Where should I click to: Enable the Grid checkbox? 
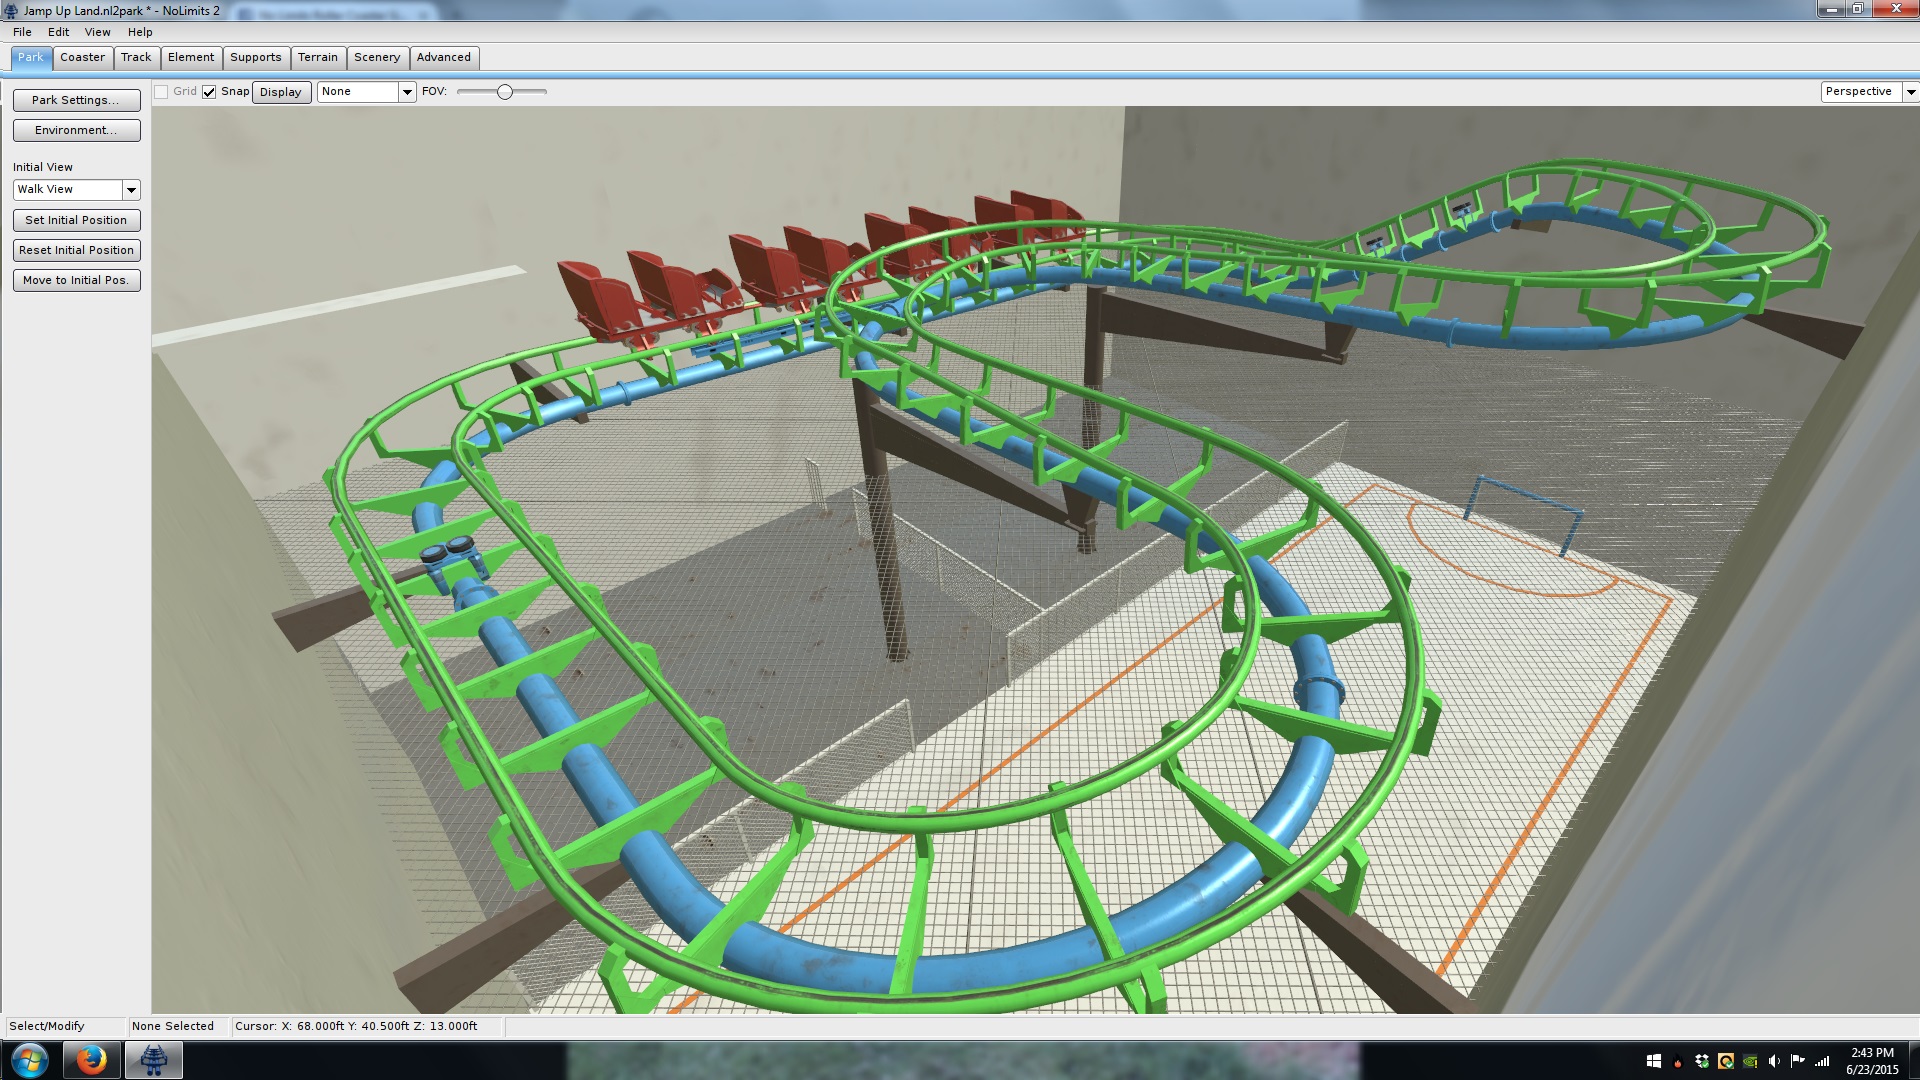[161, 92]
